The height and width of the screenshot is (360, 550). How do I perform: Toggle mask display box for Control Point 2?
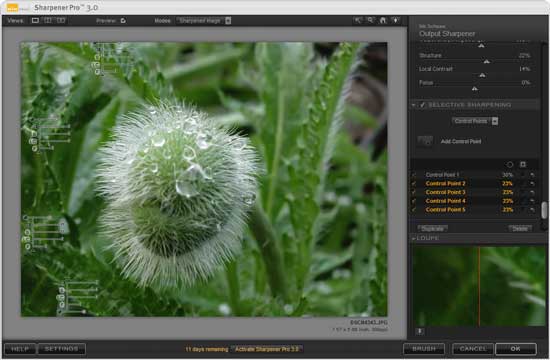(x=523, y=184)
